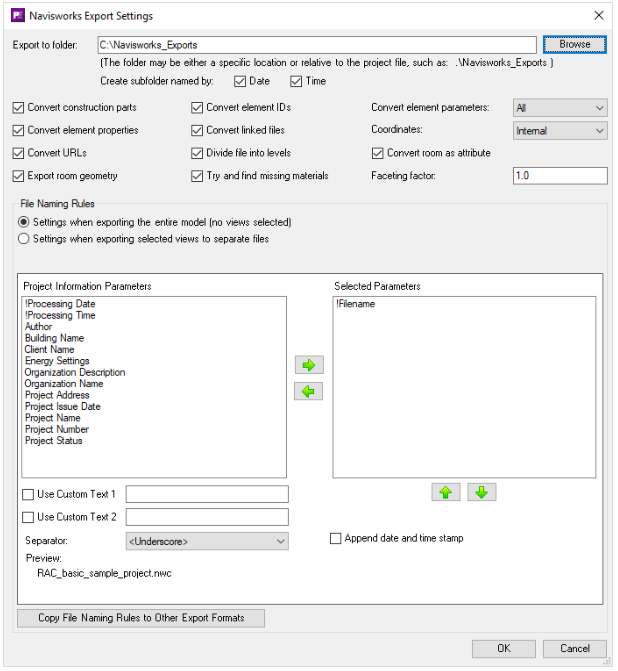Click the Navisworks Export Settings app icon
This screenshot has height=671, width=618.
click(x=18, y=16)
